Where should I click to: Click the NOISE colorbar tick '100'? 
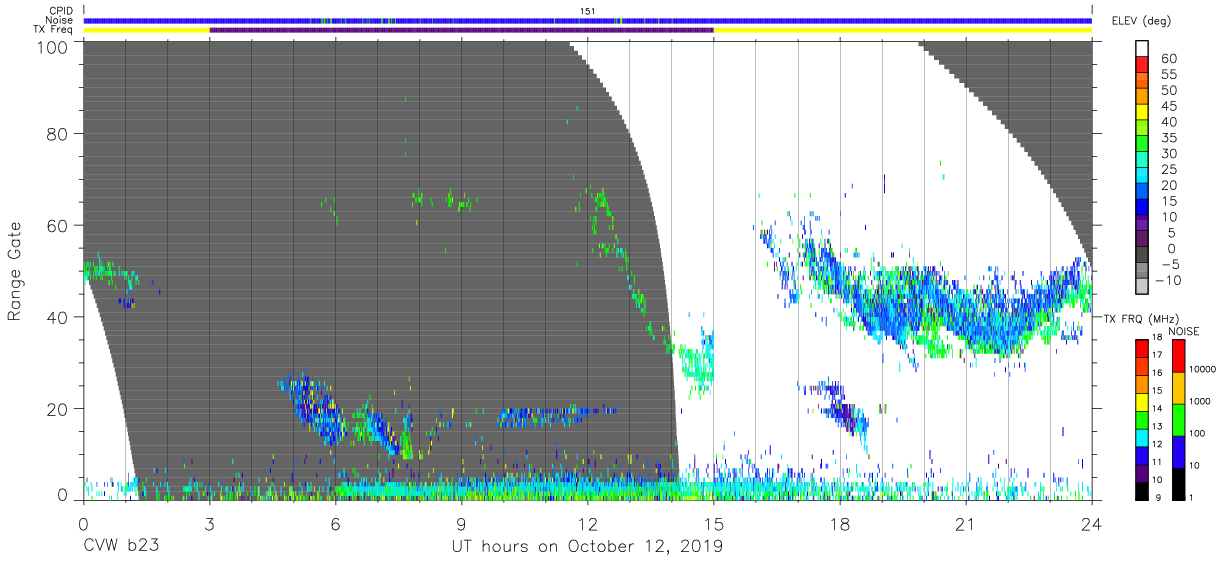click(x=1199, y=433)
